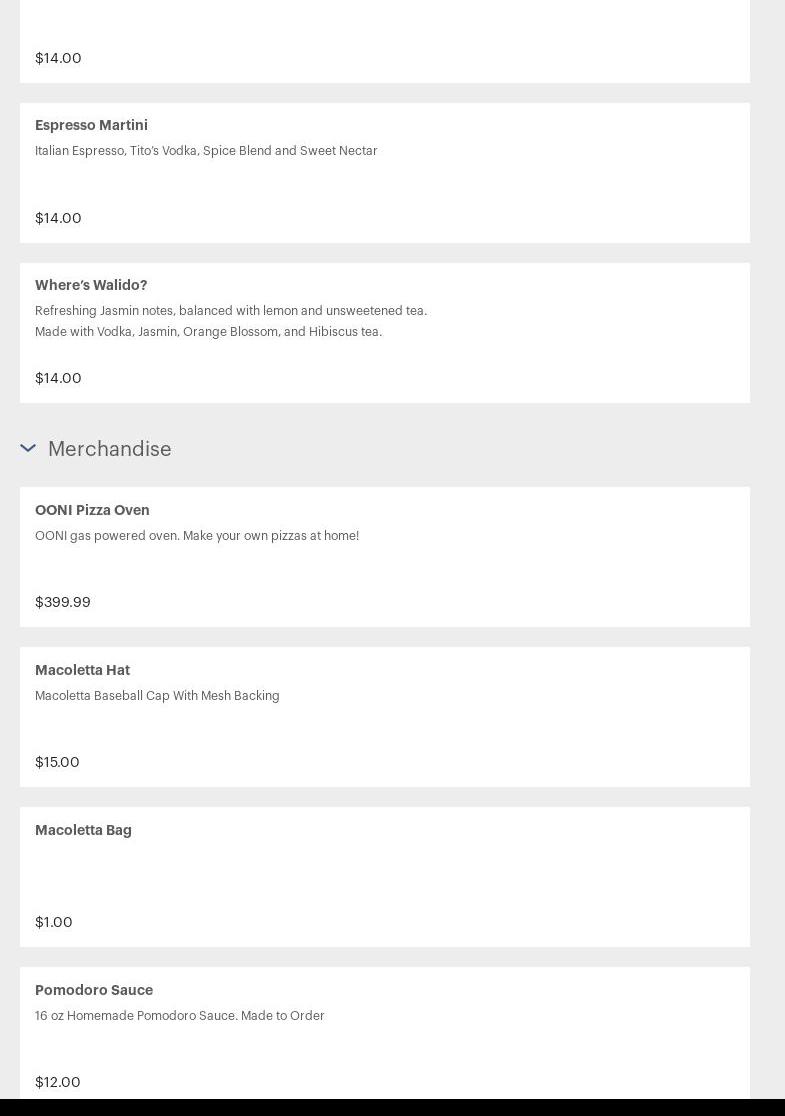Image resolution: width=785 pixels, height=1116 pixels.
Task: Open the OONI Pizza Oven item
Action: [x=92, y=510]
